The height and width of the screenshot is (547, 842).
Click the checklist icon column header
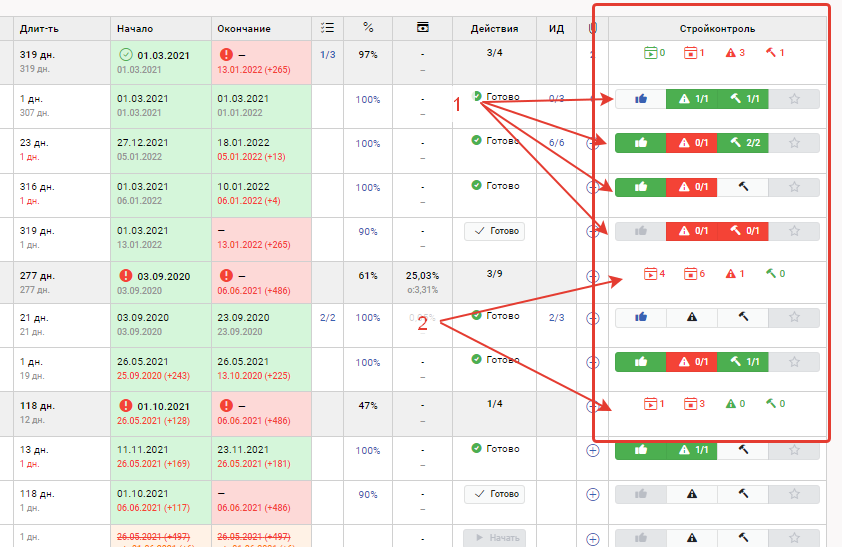pos(329,28)
